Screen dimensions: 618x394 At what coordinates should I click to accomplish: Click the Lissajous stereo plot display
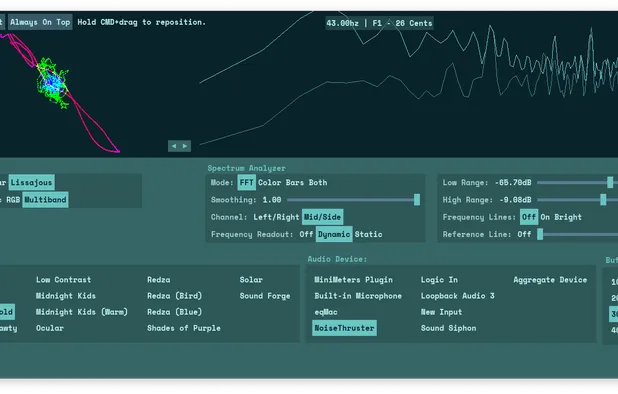(60, 93)
